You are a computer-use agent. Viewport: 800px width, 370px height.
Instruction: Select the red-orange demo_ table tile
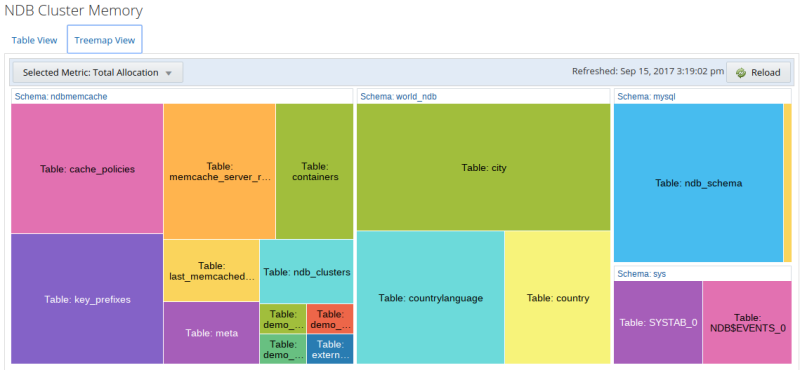coord(330,319)
